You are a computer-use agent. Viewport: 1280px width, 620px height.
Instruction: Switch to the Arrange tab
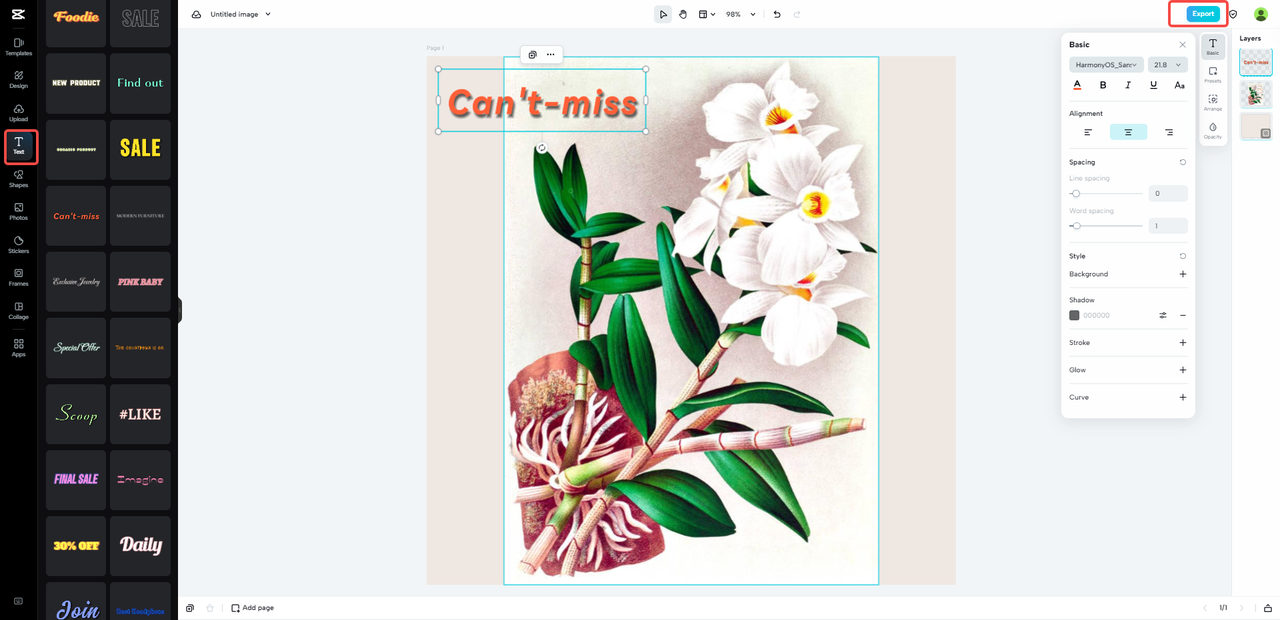click(x=1212, y=103)
